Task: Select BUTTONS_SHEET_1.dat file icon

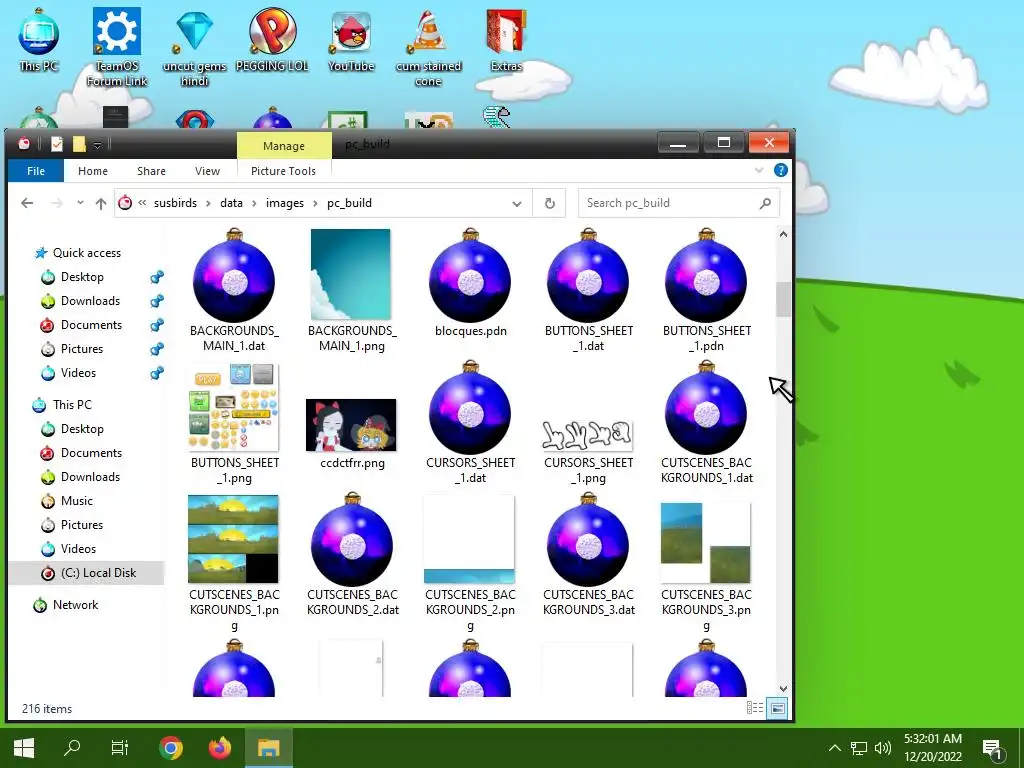Action: click(588, 275)
